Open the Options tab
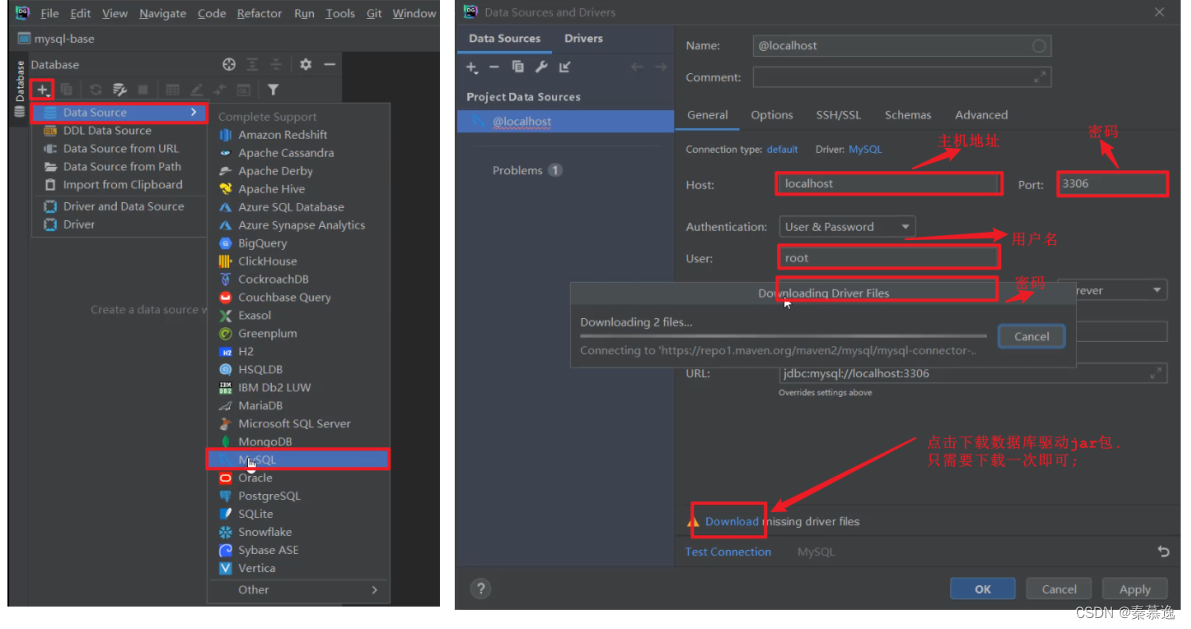Viewport: 1191px width, 629px height. 772,115
